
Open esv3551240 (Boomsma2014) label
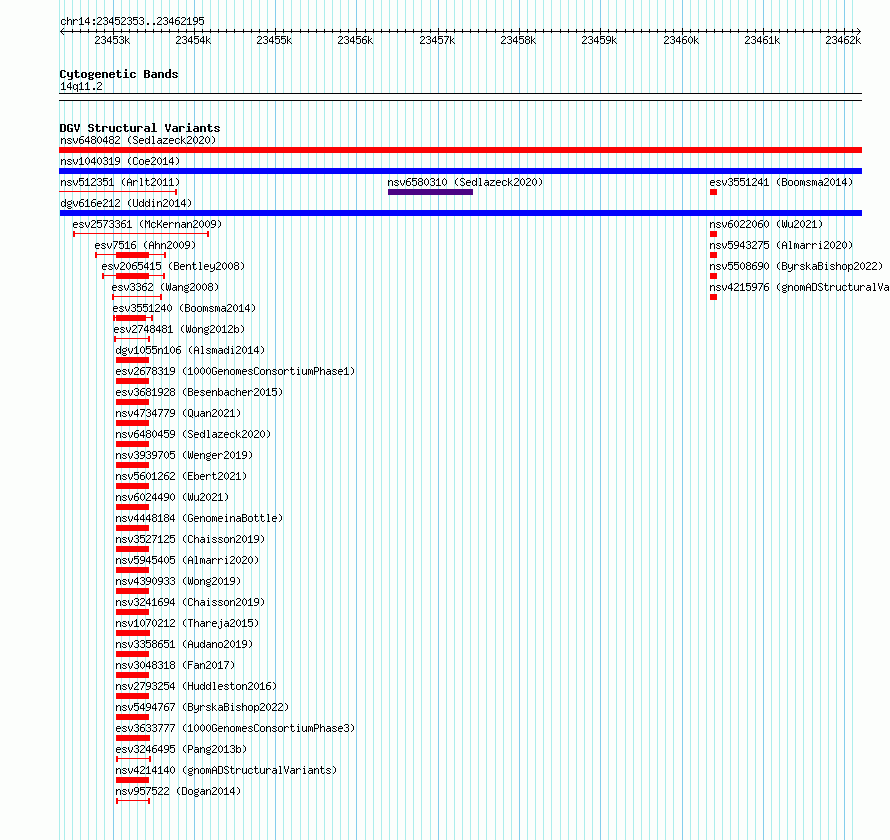pyautogui.click(x=184, y=308)
